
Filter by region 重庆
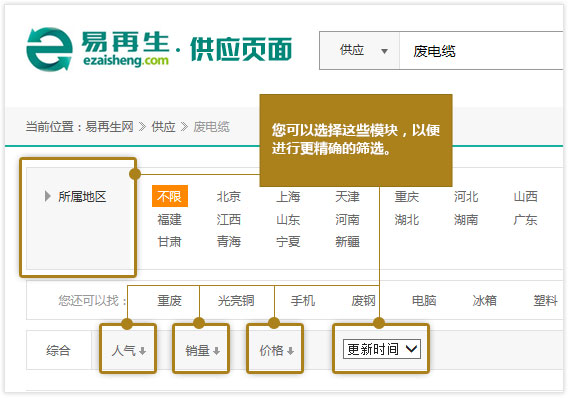pos(407,197)
